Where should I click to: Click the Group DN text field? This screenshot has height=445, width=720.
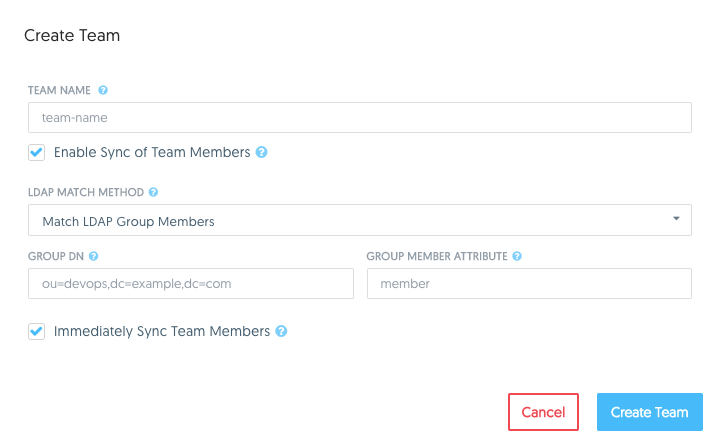pyautogui.click(x=191, y=284)
